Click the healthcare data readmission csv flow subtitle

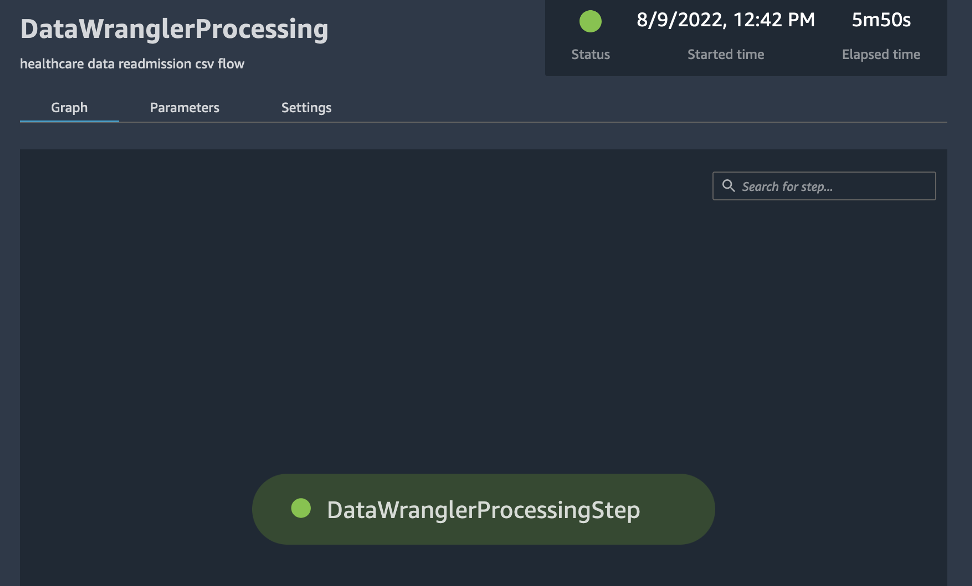[131, 62]
